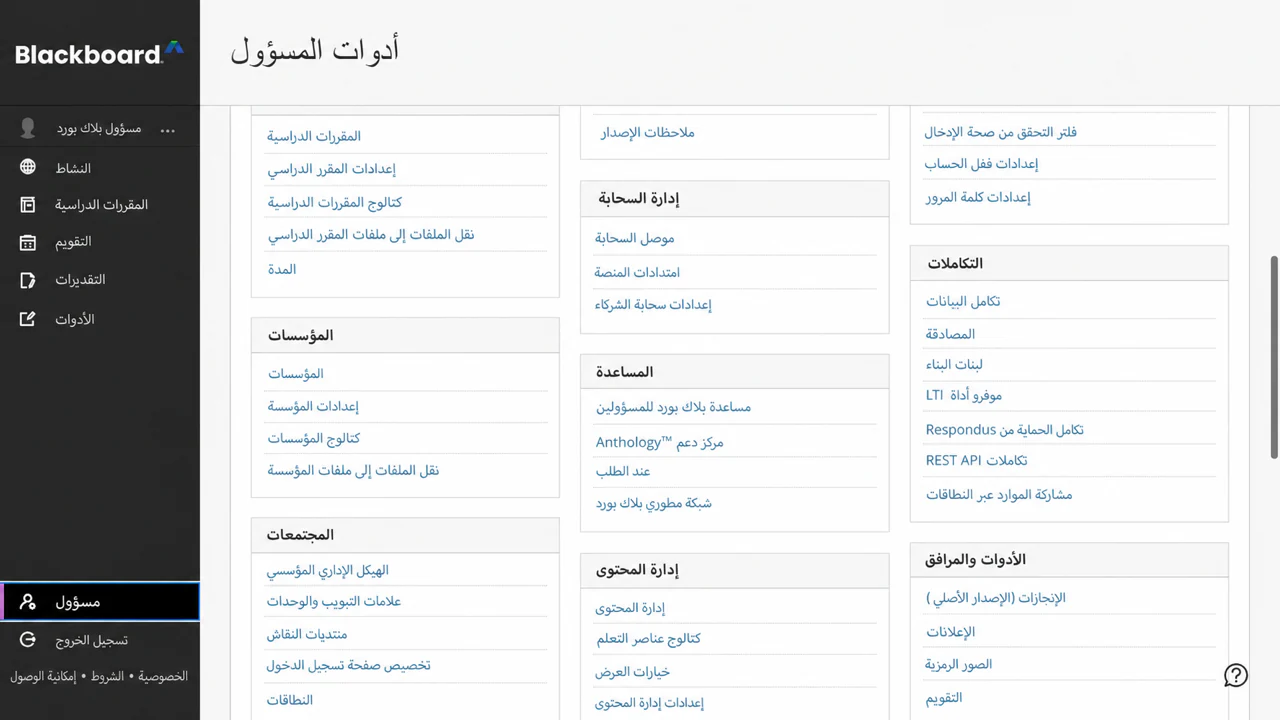Click the sign-out icon for تسجيل الخروج
1280x720 pixels.
click(x=28, y=640)
